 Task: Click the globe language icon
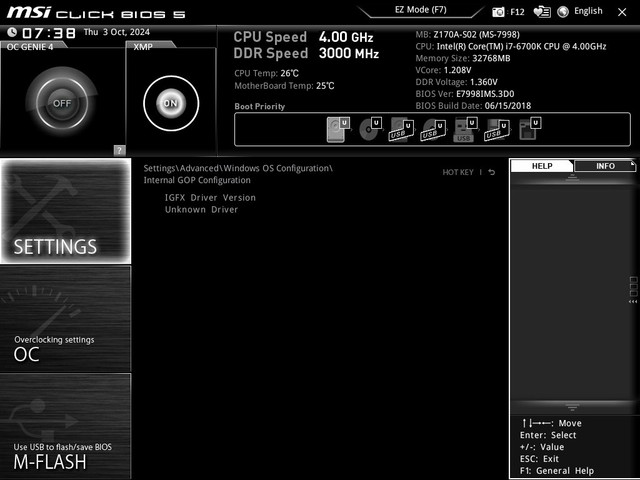563,12
